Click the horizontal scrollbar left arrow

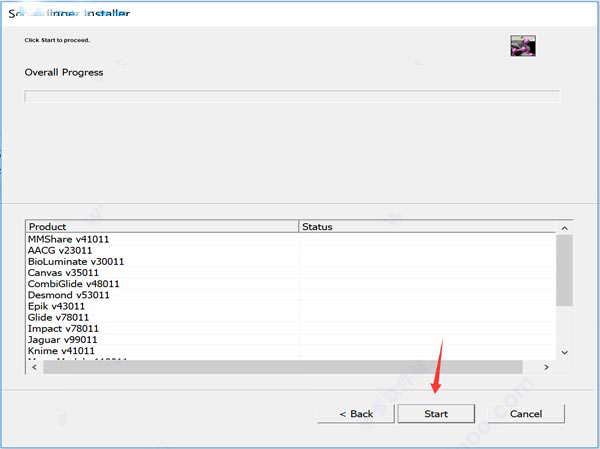pyautogui.click(x=34, y=367)
